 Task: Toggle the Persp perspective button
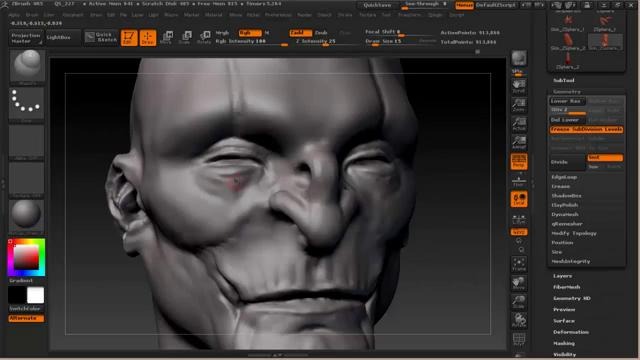(519, 162)
